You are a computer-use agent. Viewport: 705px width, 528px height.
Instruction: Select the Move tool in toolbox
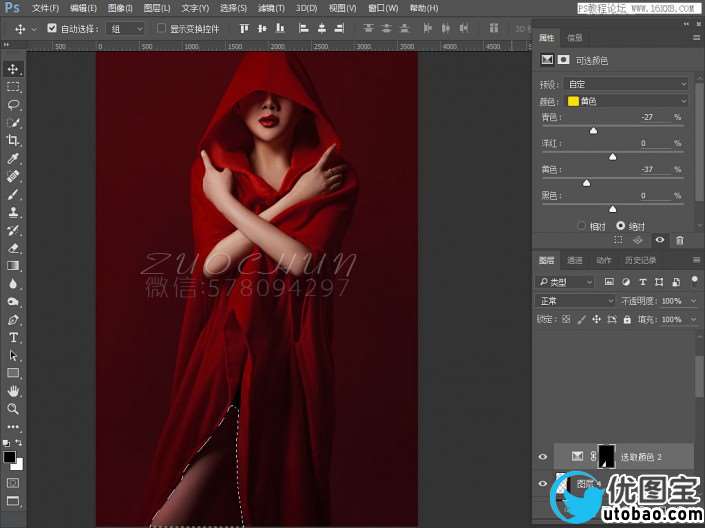(x=13, y=69)
